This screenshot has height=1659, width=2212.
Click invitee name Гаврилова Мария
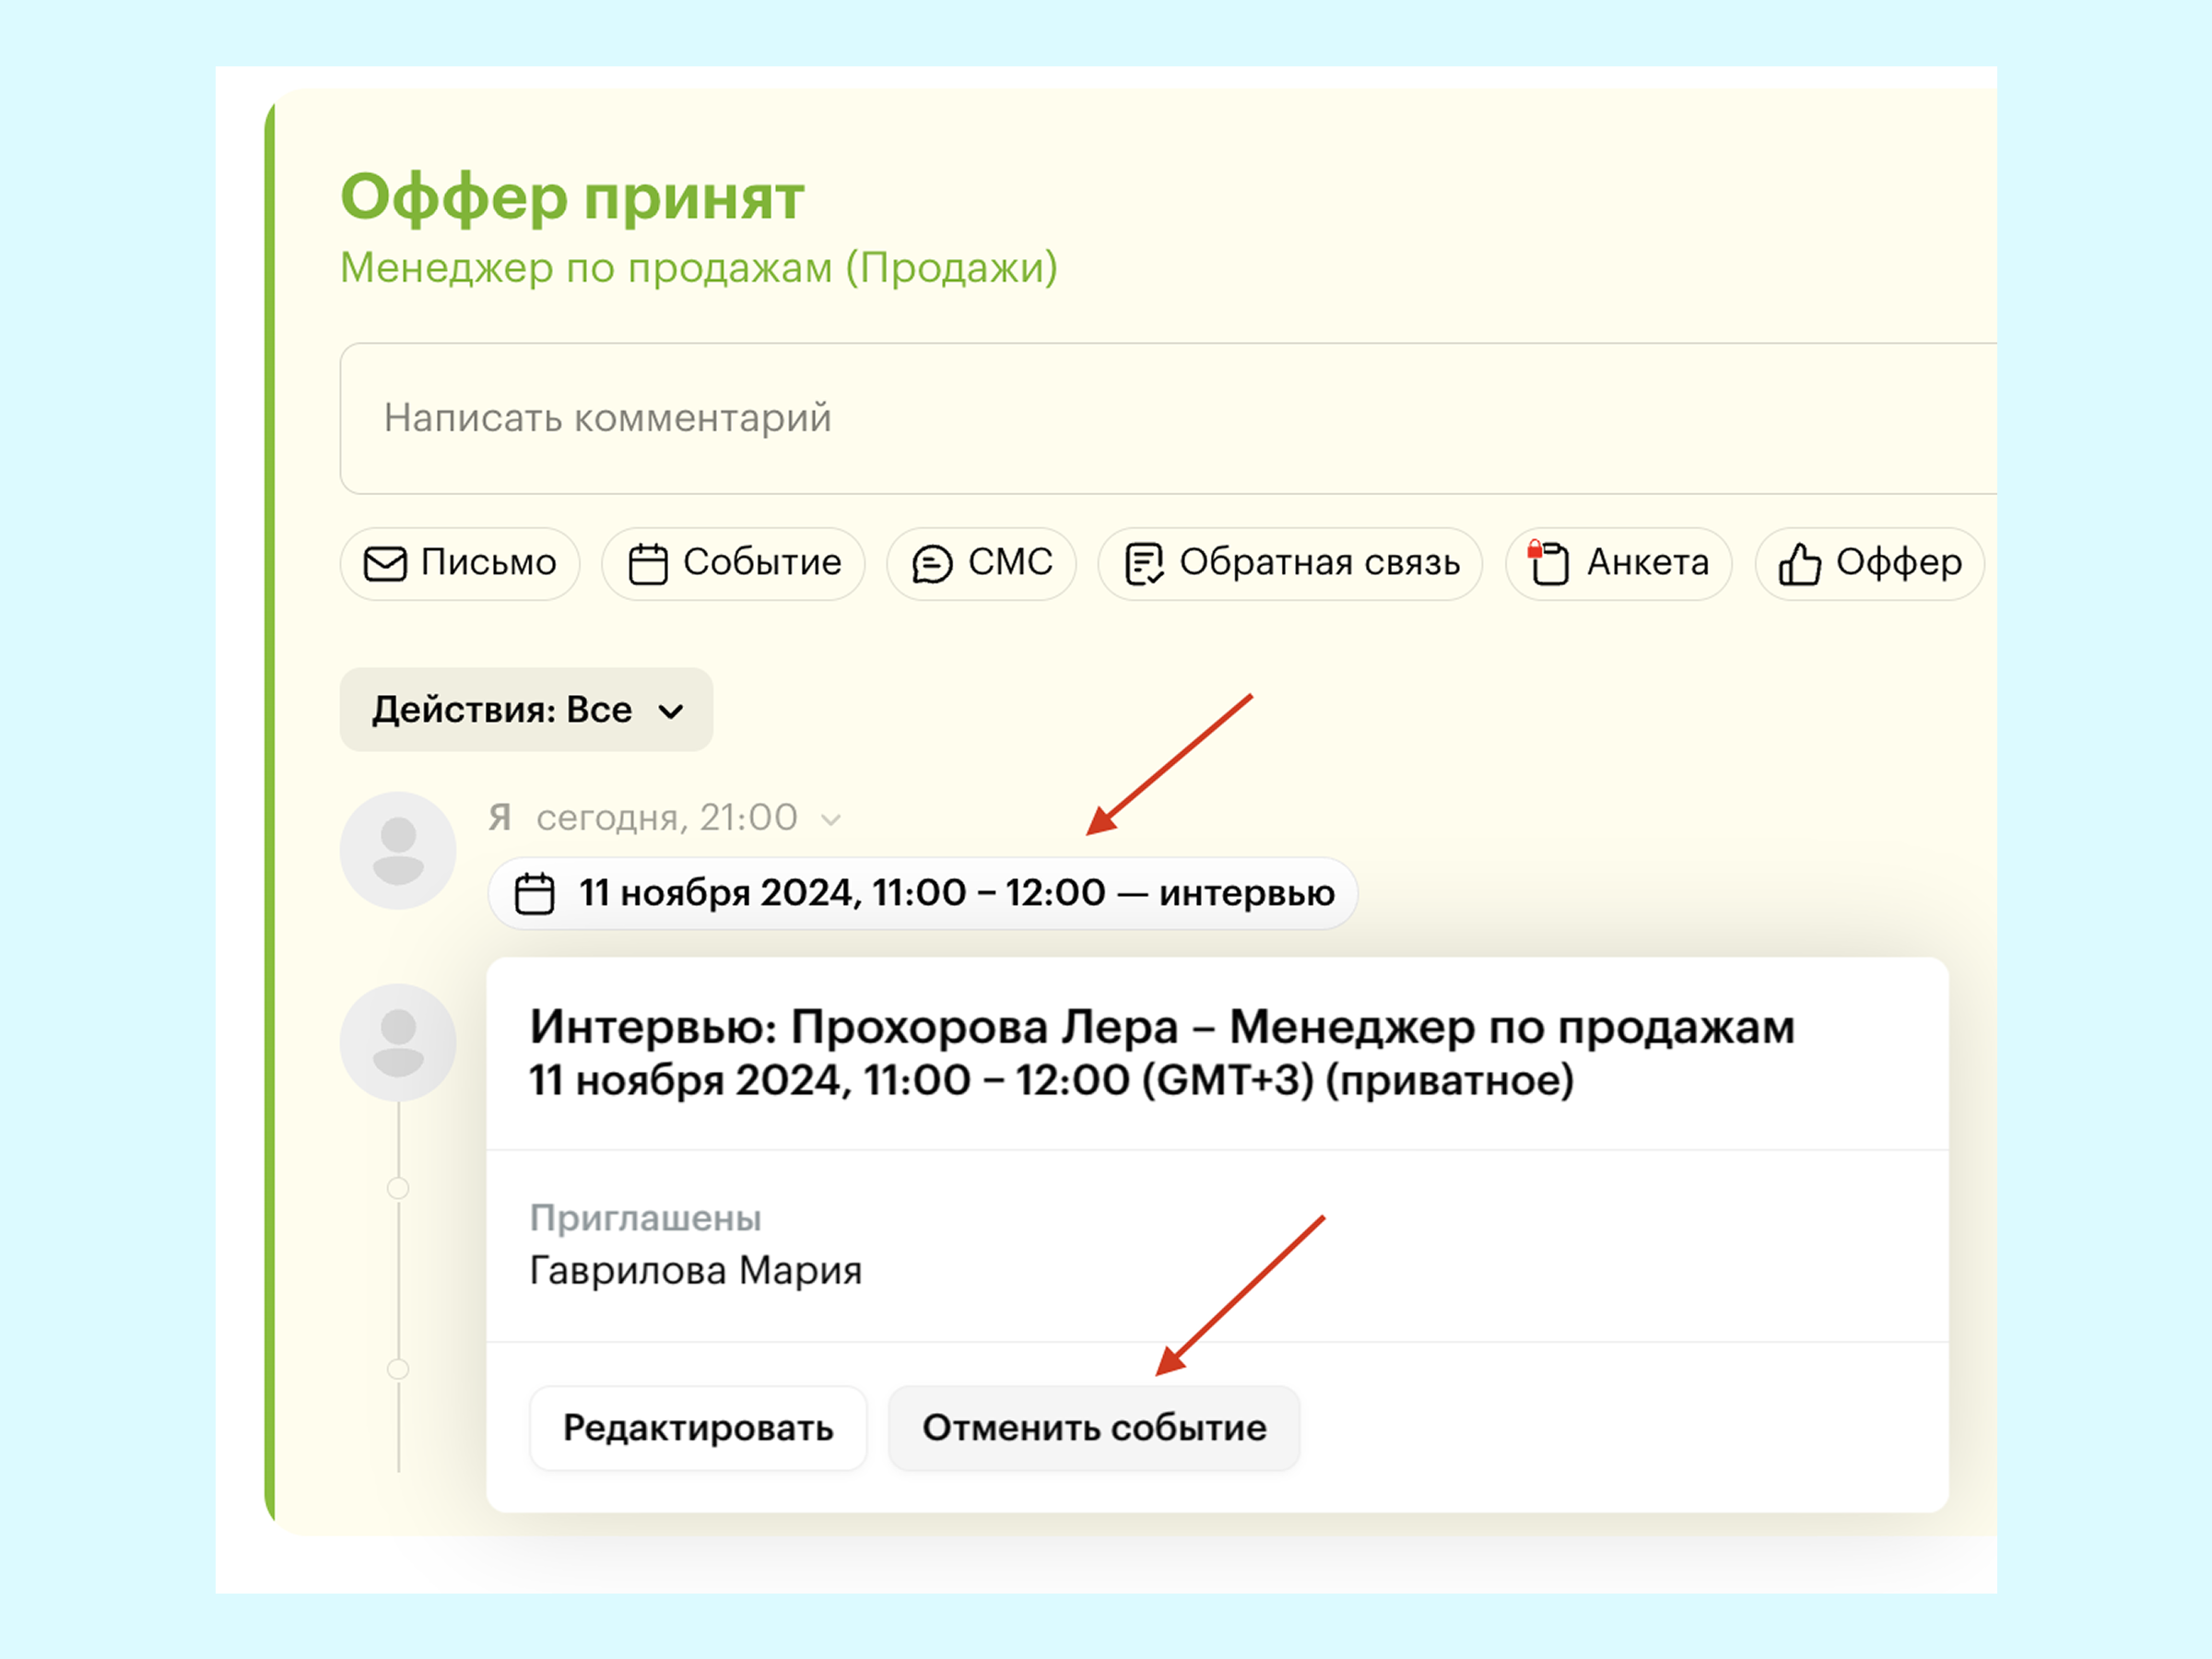695,1271
